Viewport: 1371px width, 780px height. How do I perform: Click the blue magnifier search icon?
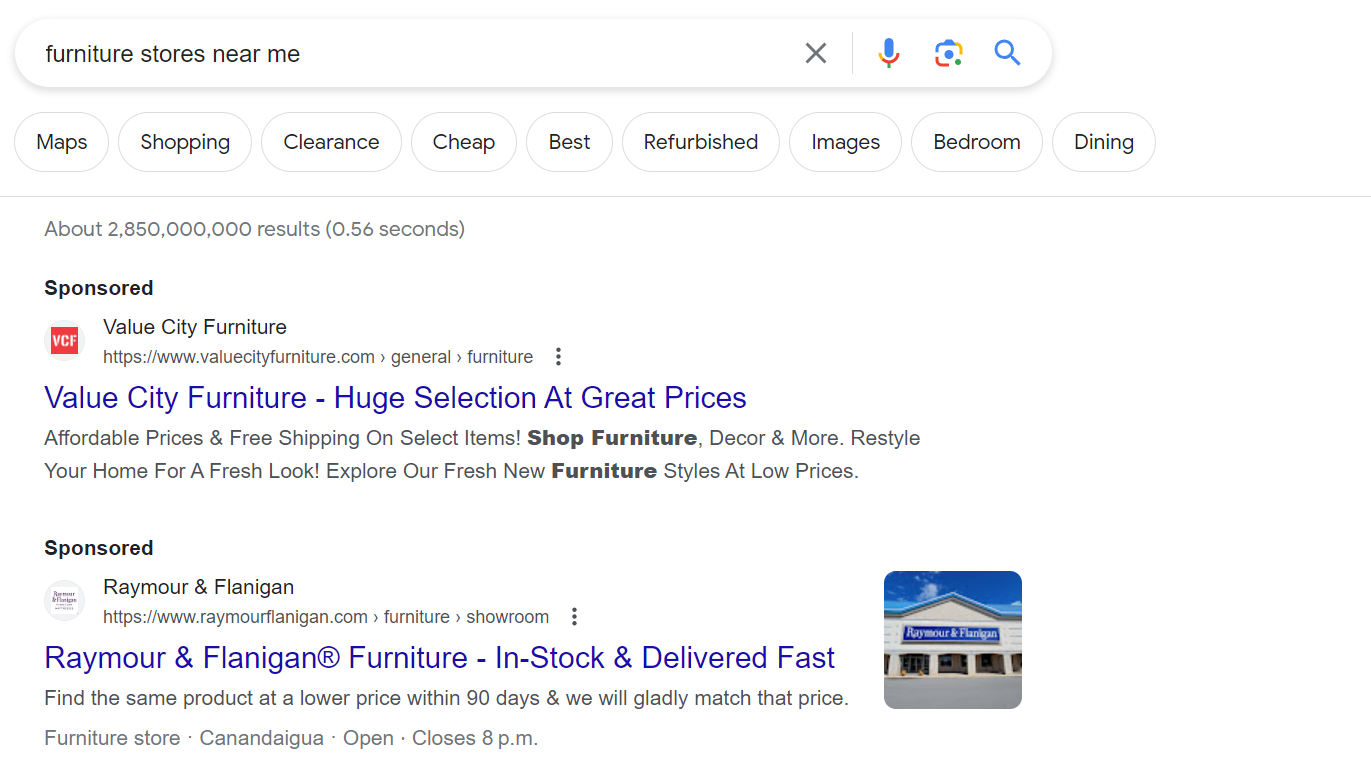pos(1007,53)
